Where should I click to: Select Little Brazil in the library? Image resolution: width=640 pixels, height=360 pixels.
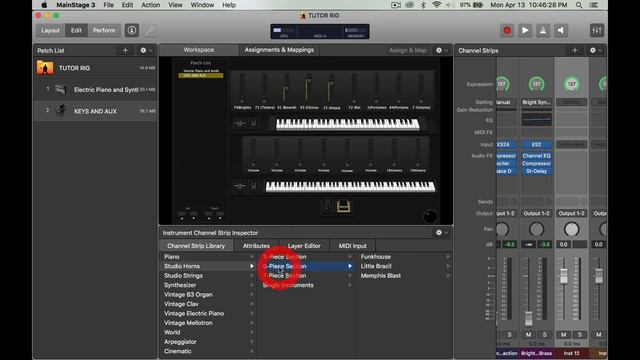tap(376, 266)
